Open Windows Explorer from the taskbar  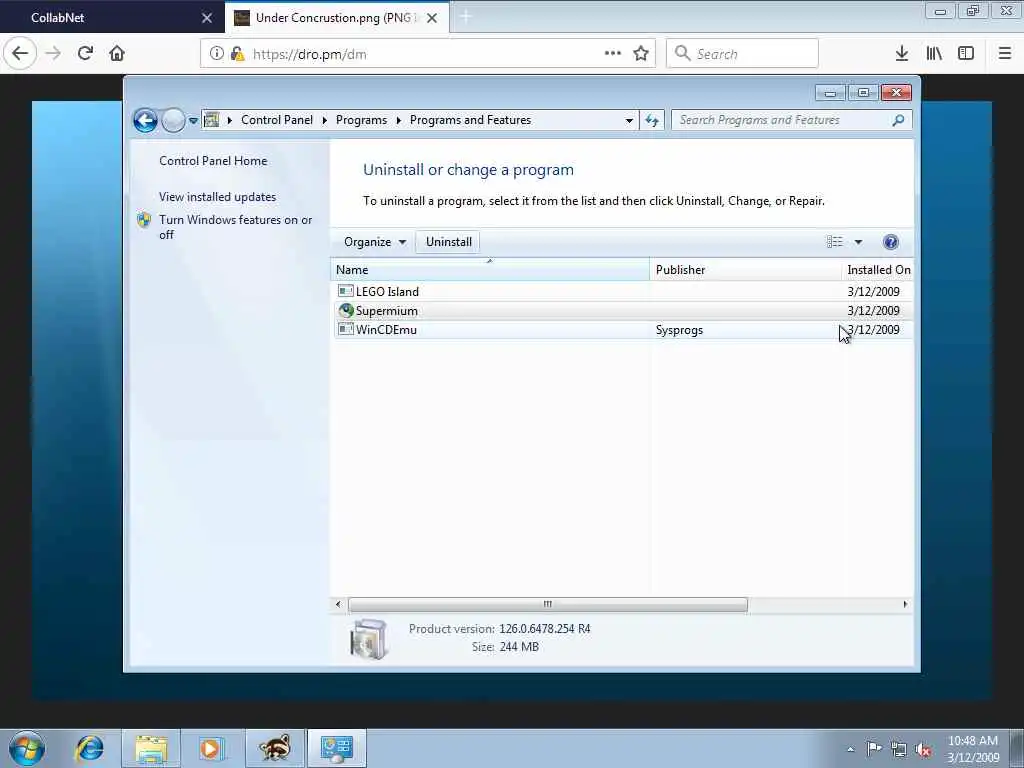pos(151,748)
